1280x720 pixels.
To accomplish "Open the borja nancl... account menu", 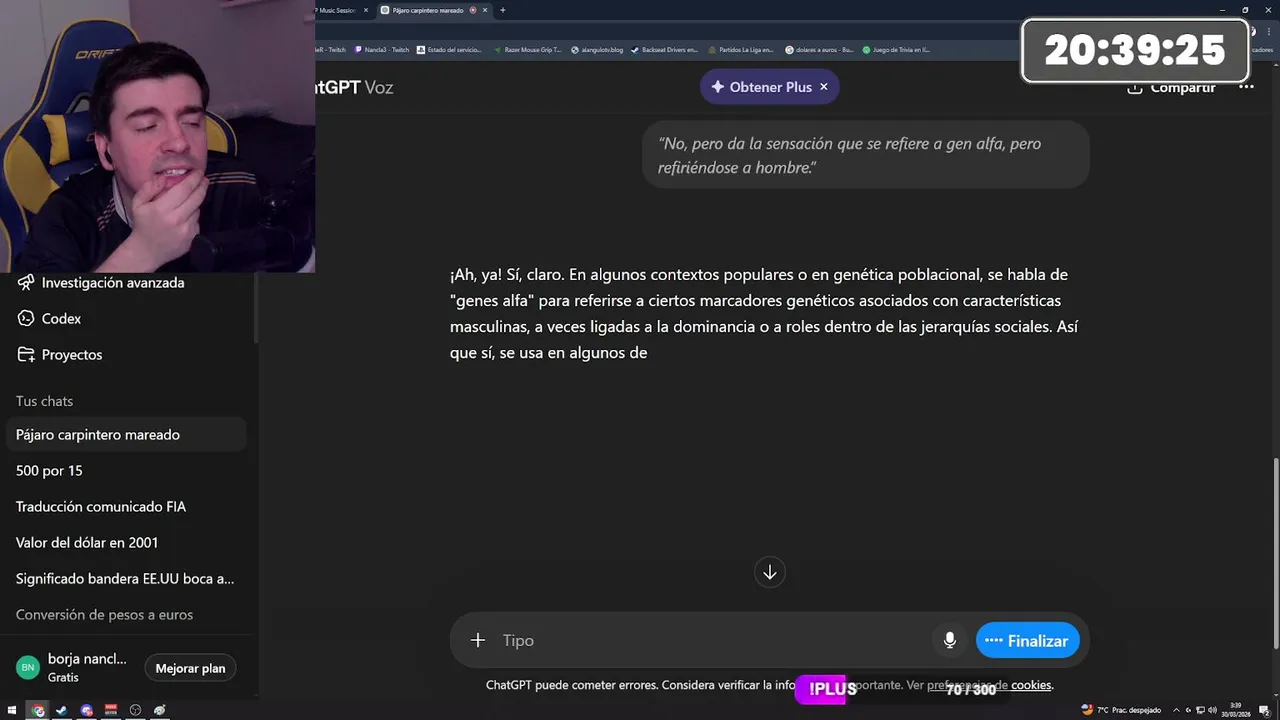I will coord(72,668).
